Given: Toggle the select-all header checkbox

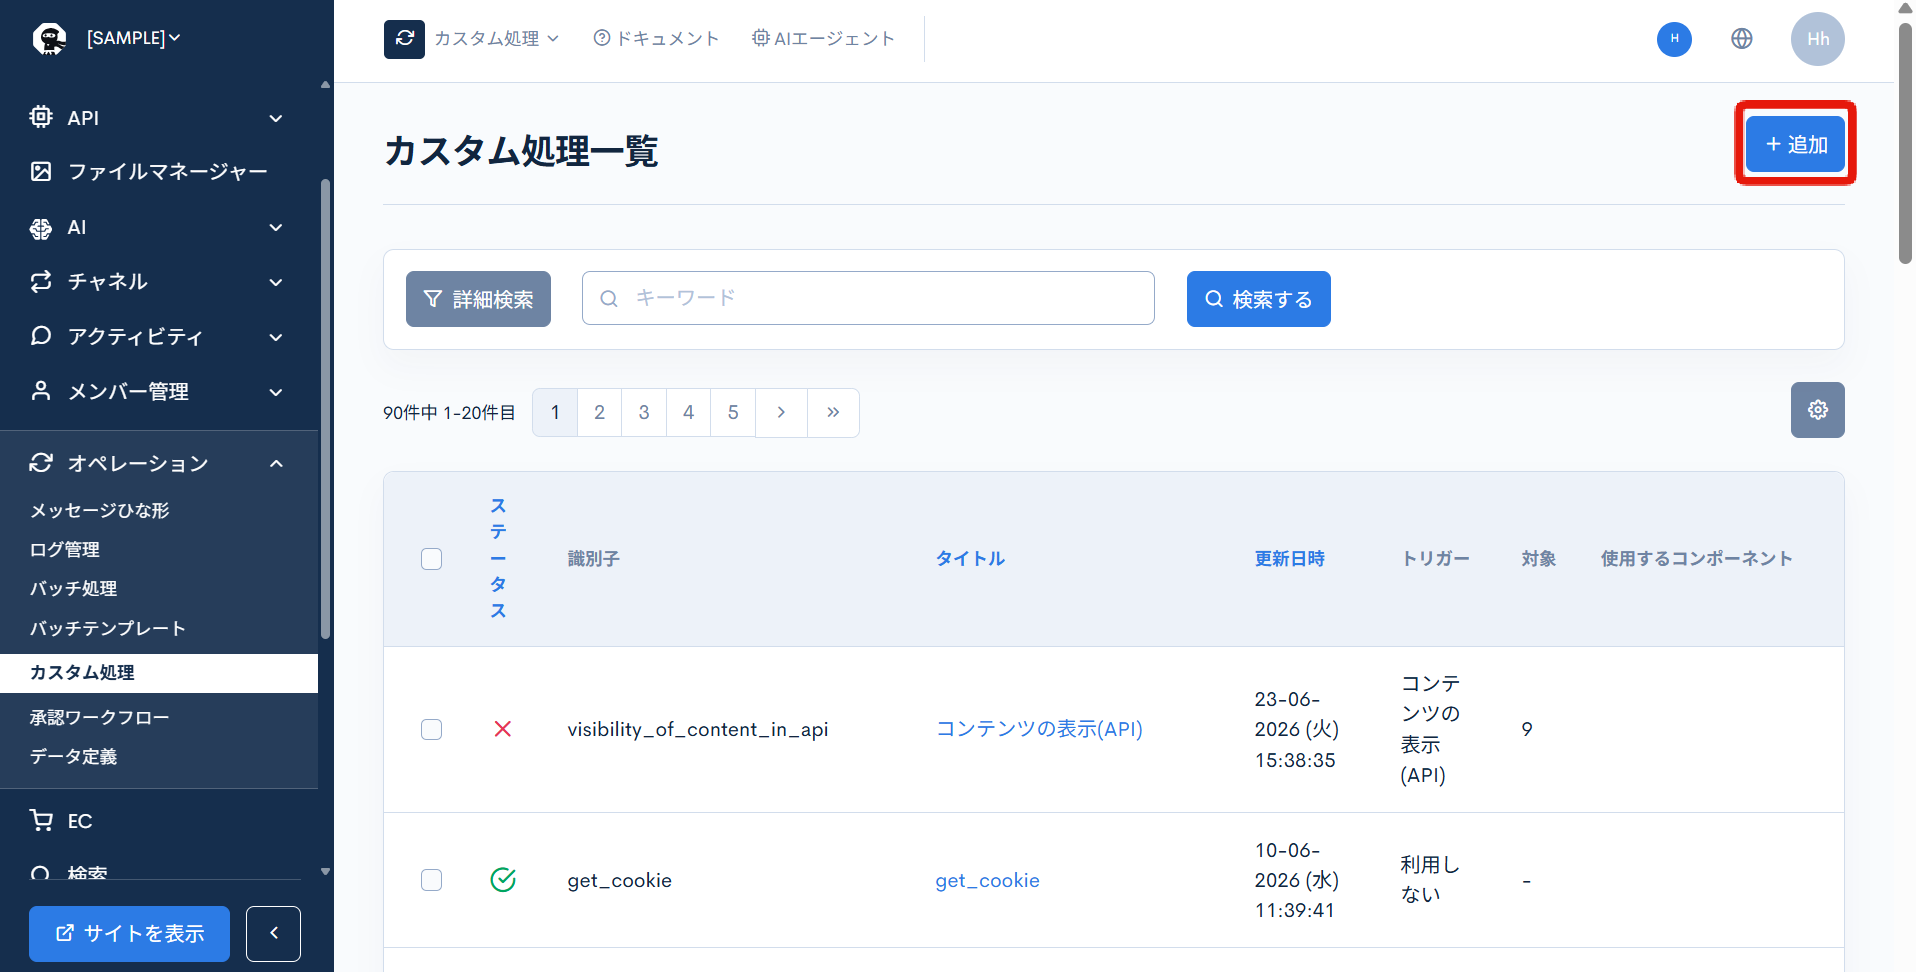Looking at the screenshot, I should 431,559.
